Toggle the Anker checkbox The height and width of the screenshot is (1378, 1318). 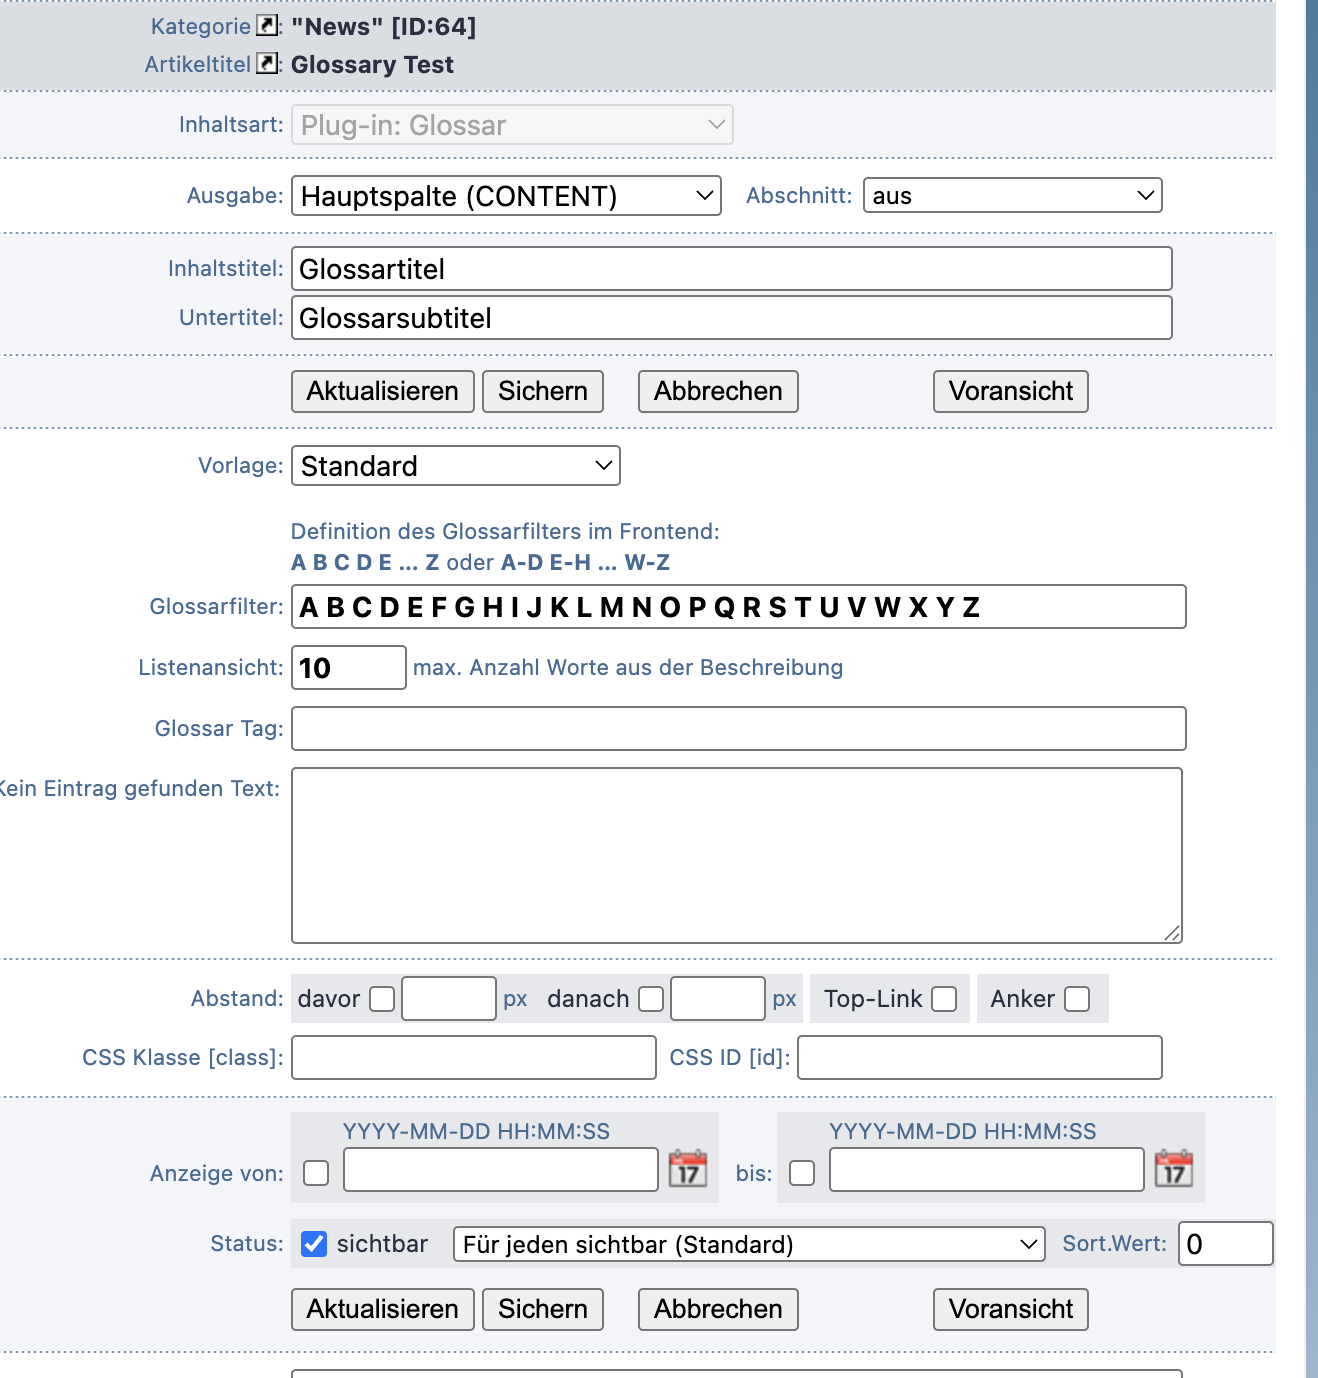(1077, 999)
